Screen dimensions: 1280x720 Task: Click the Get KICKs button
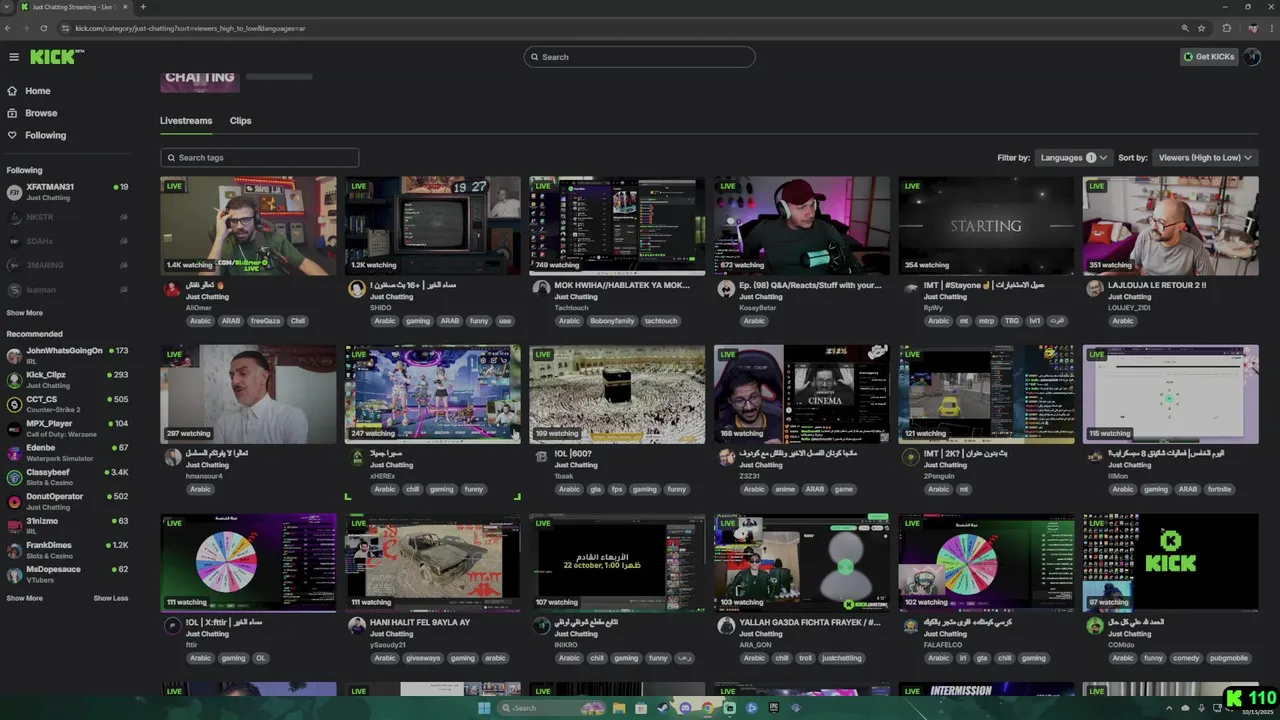[x=1209, y=57]
